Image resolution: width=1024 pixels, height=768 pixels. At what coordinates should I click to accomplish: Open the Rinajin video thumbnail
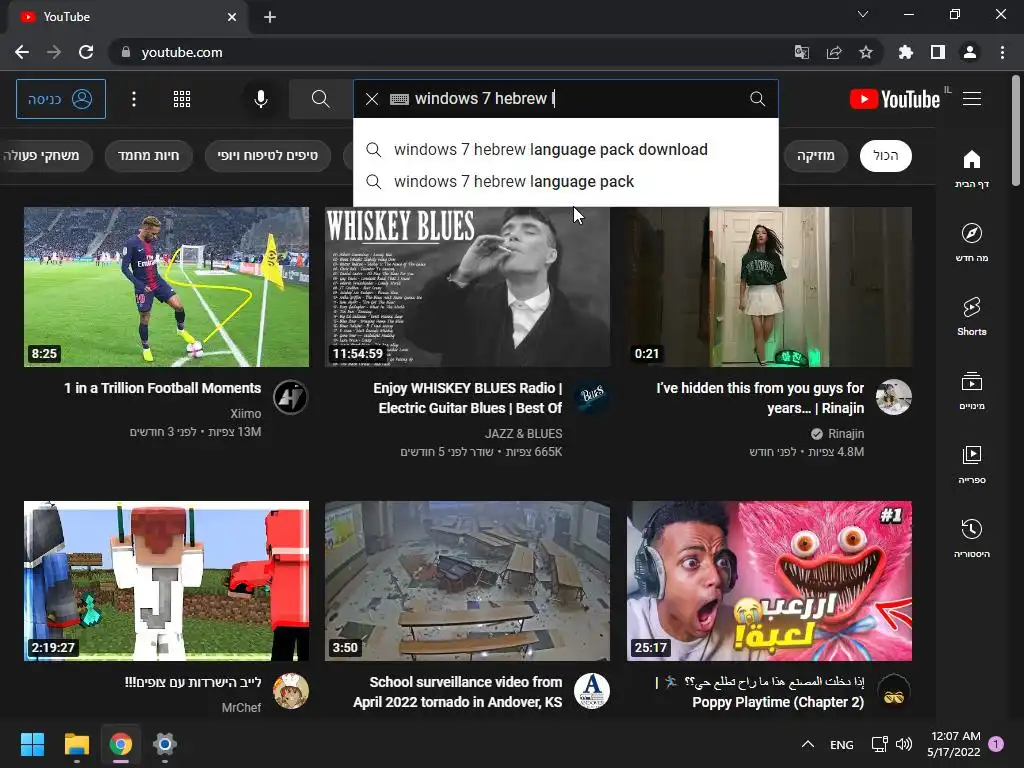click(769, 287)
